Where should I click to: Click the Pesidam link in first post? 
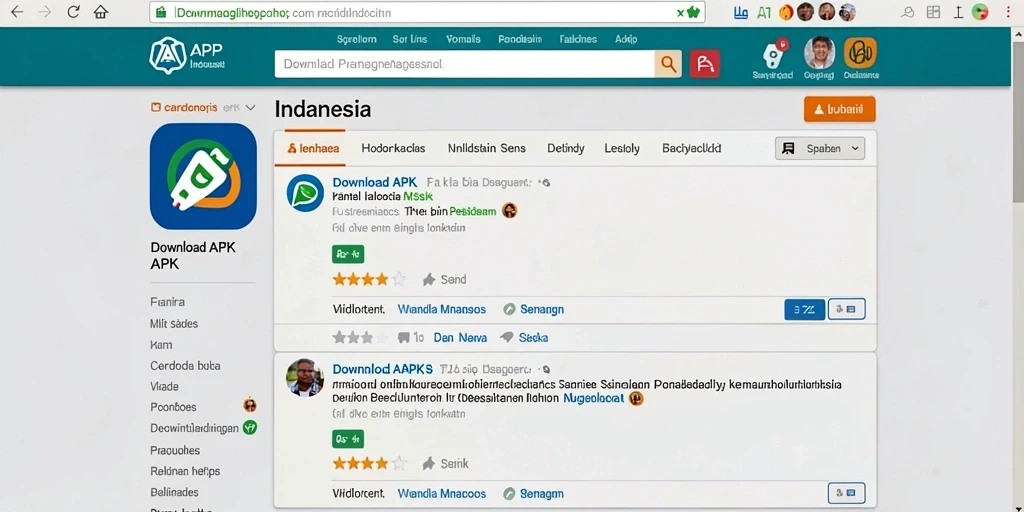coord(473,211)
